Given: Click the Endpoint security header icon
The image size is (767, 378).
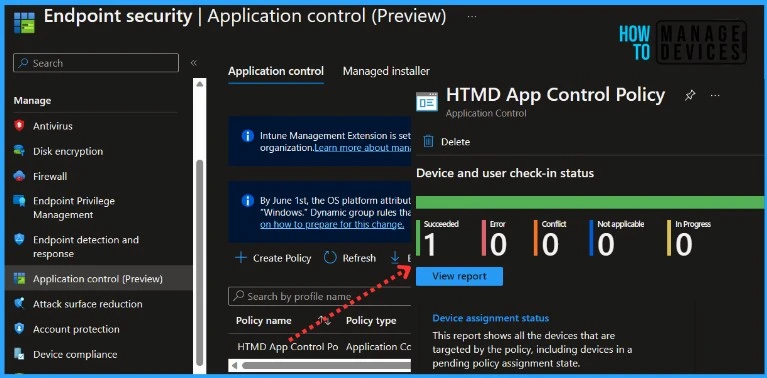Looking at the screenshot, I should pyautogui.click(x=24, y=22).
